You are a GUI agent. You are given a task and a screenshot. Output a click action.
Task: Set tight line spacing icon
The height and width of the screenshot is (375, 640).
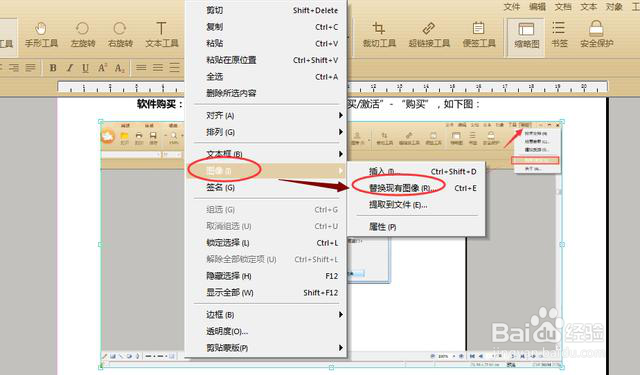pyautogui.click(x=141, y=68)
